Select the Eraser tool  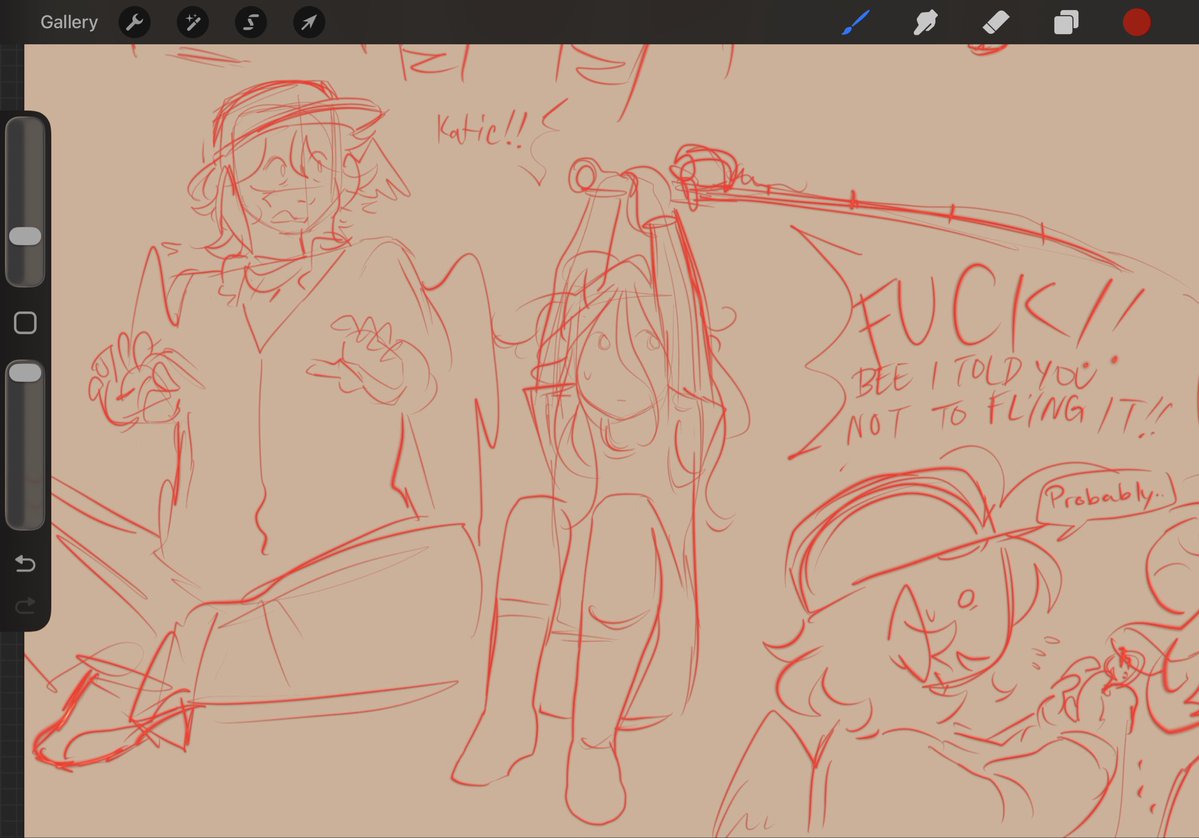pyautogui.click(x=996, y=22)
